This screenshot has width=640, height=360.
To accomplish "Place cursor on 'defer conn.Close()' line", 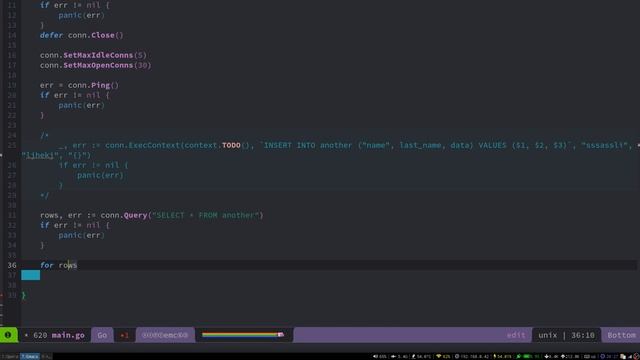I will pyautogui.click(x=82, y=35).
